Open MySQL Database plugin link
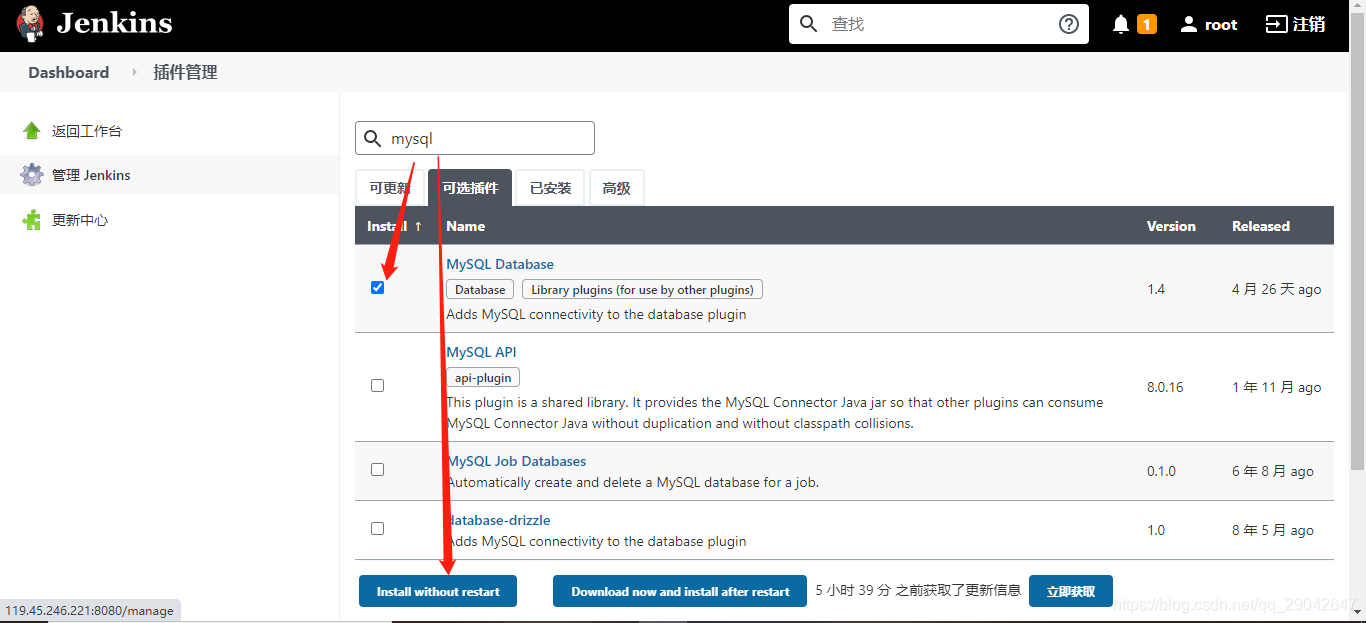Screen dimensions: 1366x623 (500, 264)
